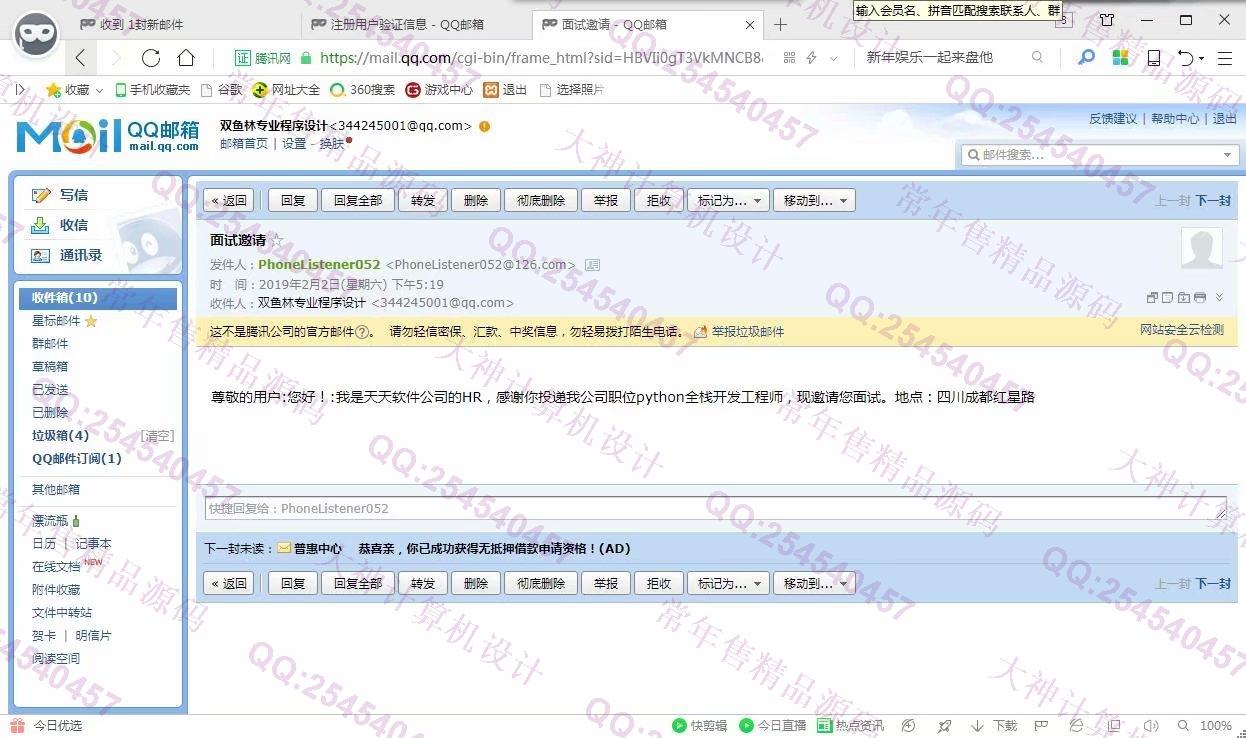Expand the bookmarks bar sidebar toggle
This screenshot has height=738, width=1246.
21,90
